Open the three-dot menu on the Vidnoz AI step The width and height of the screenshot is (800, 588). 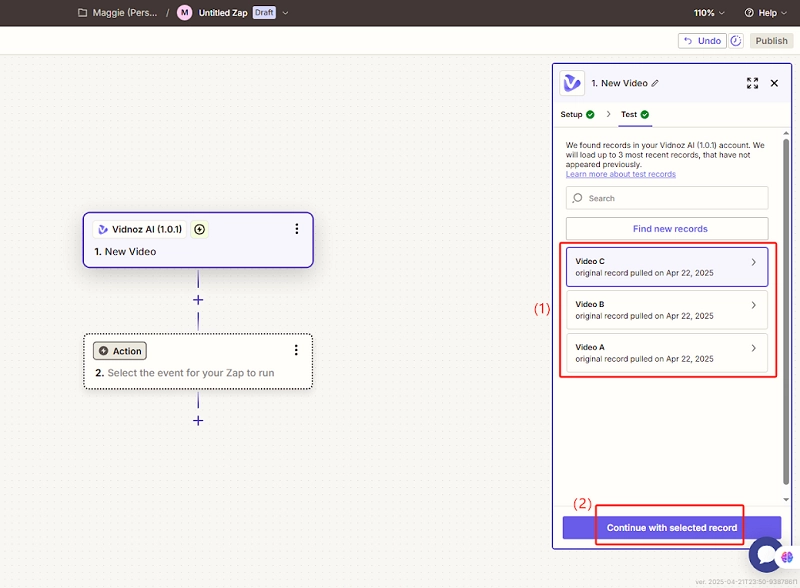(x=296, y=229)
